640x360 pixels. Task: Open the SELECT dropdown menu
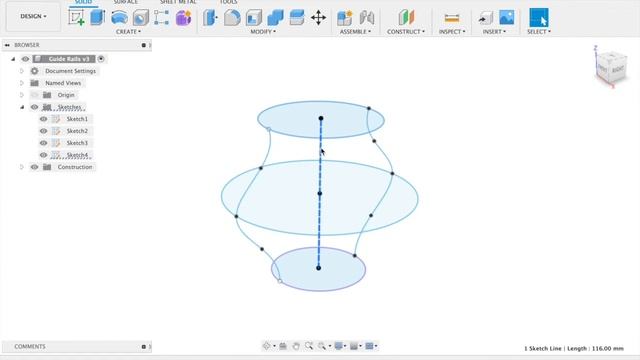coord(539,31)
